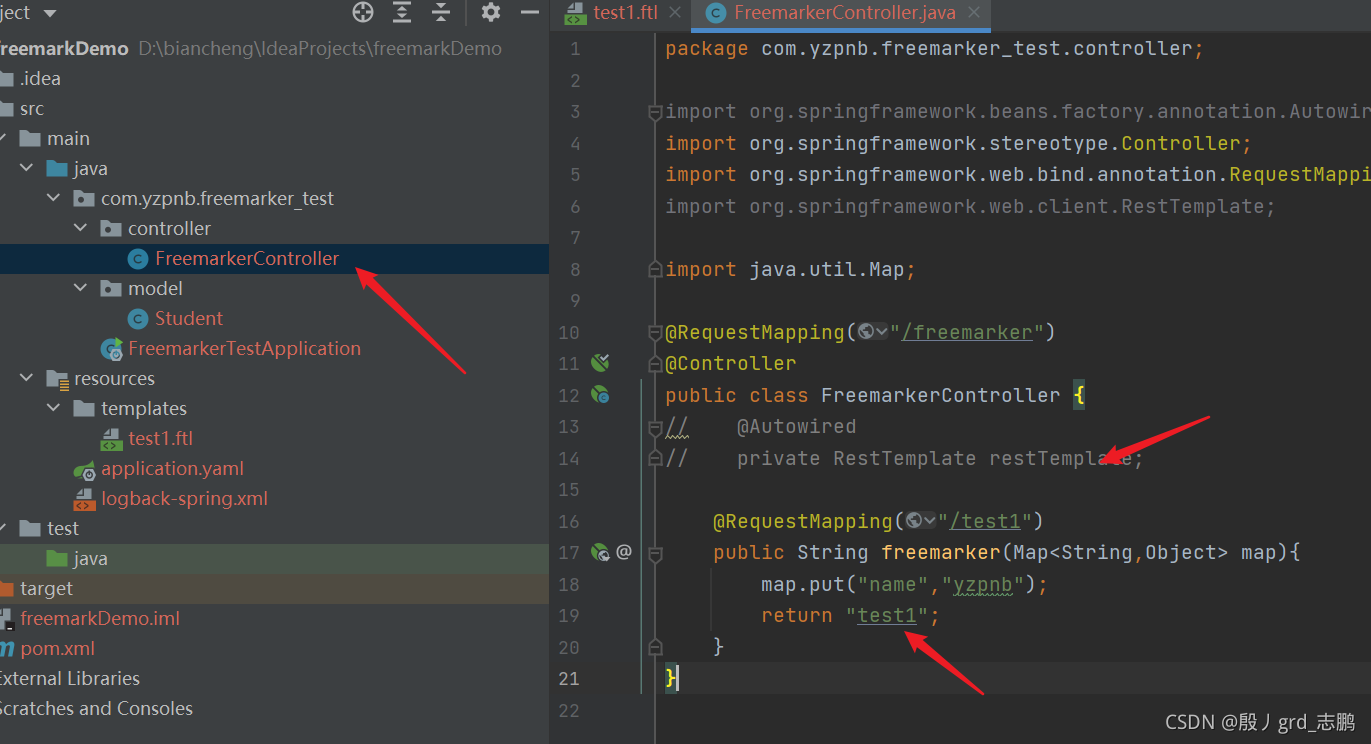Image resolution: width=1371 pixels, height=744 pixels.
Task: Collapse the resources folder node
Action: [27, 379]
